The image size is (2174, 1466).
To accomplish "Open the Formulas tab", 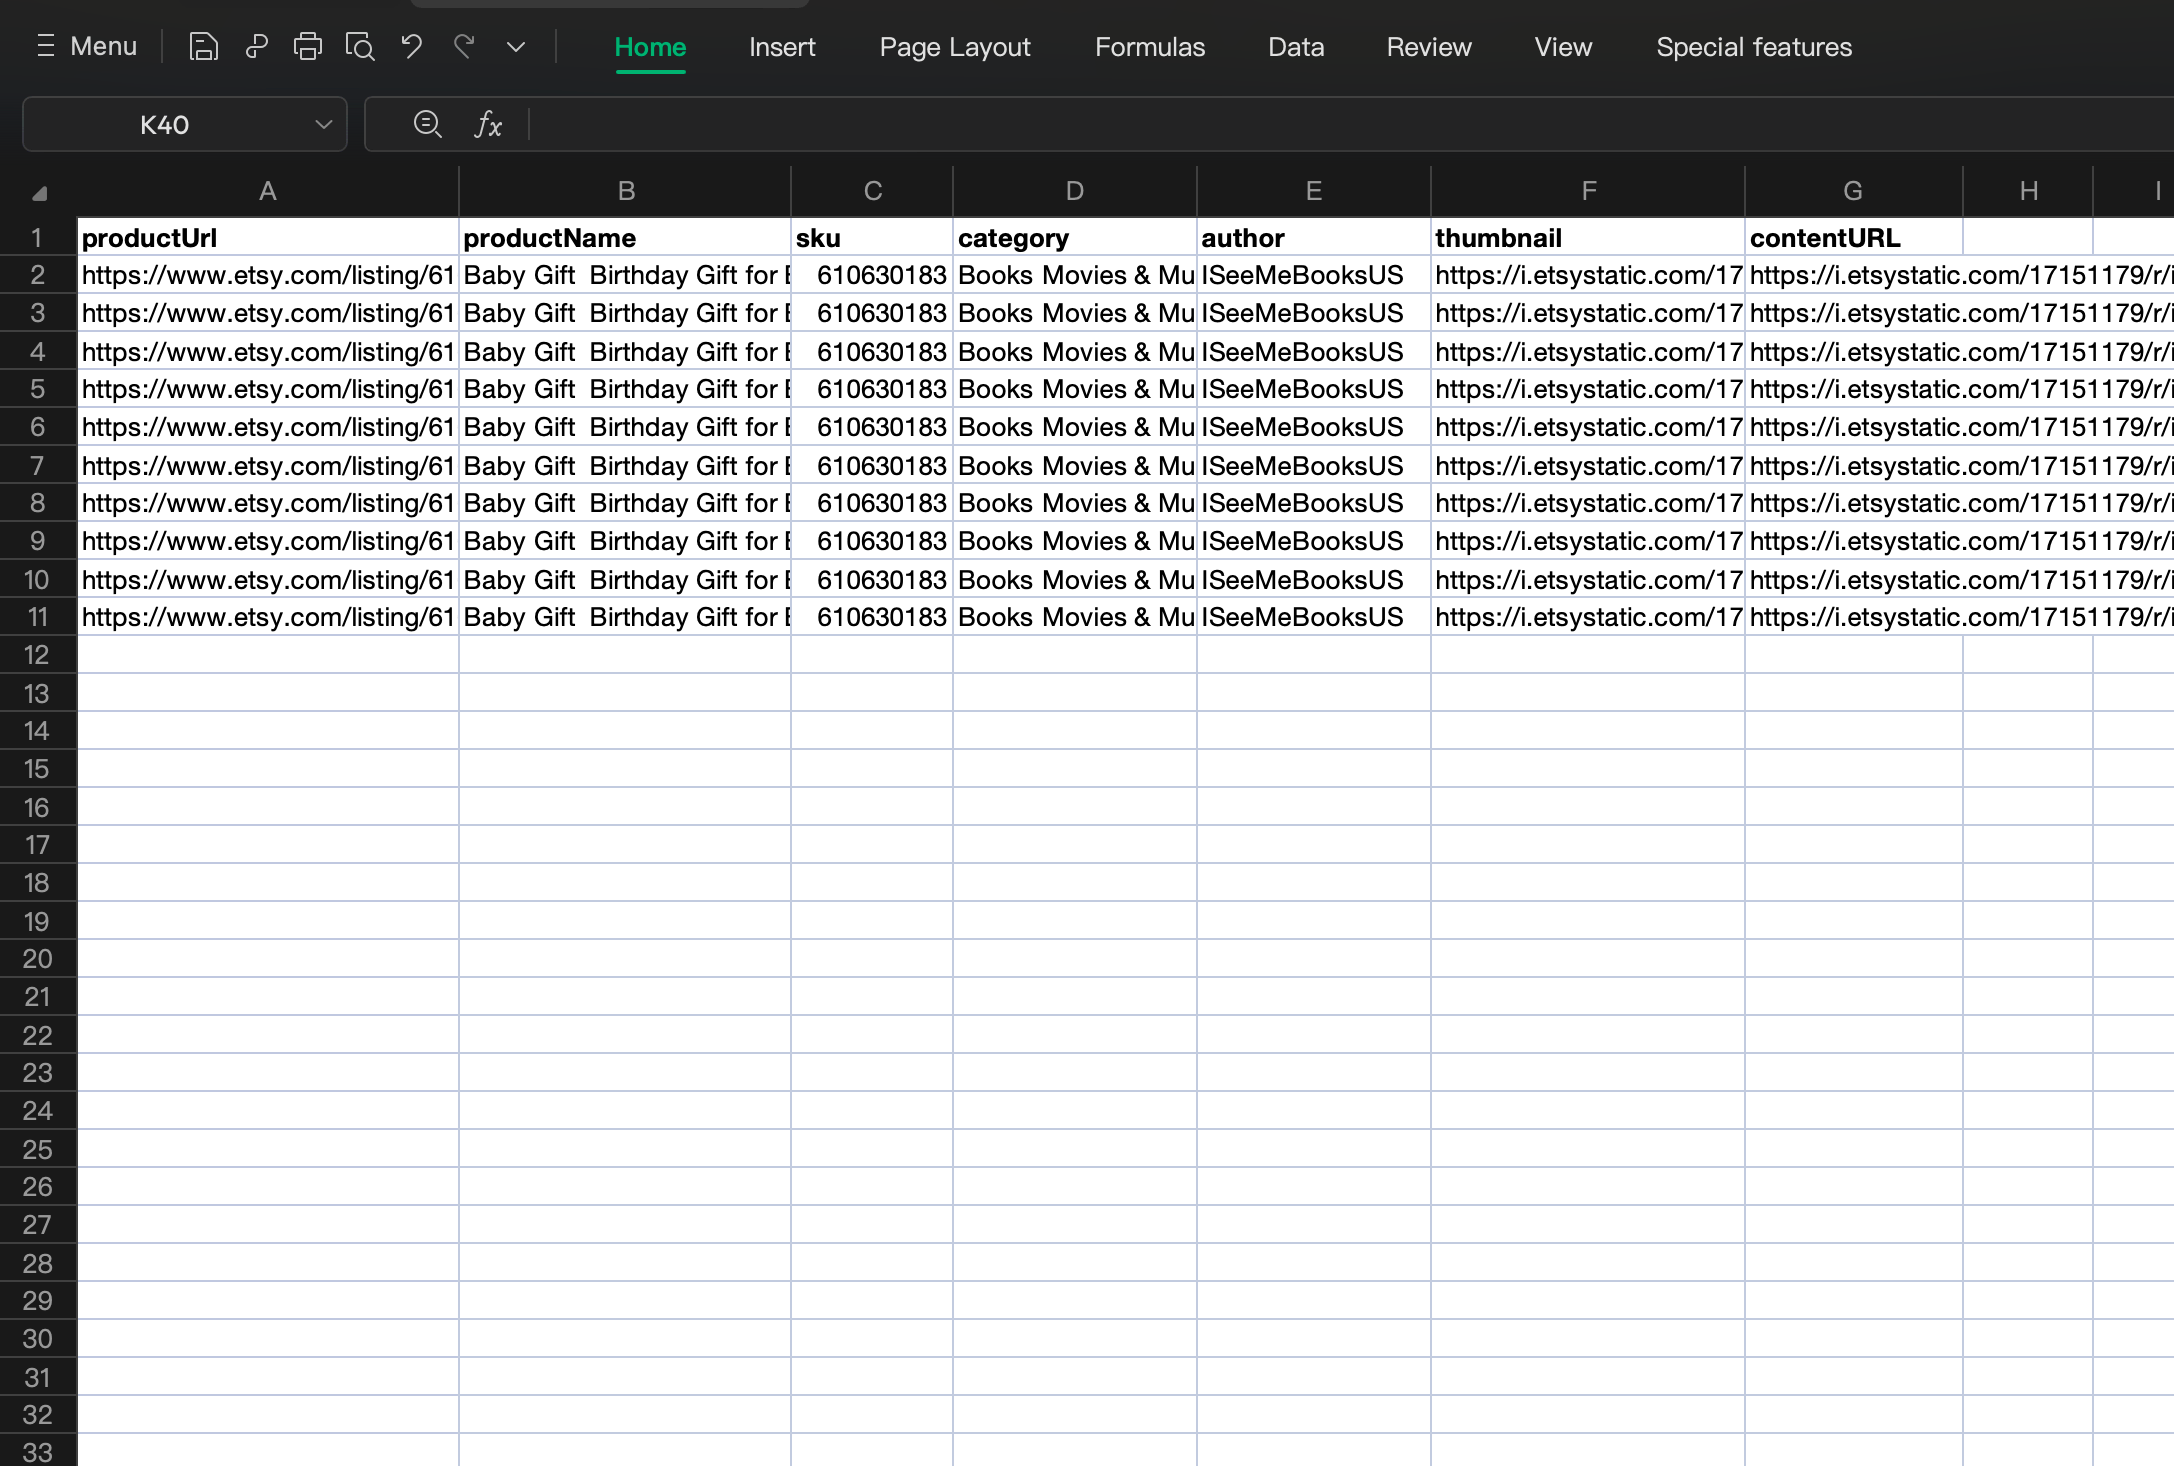I will (1150, 47).
